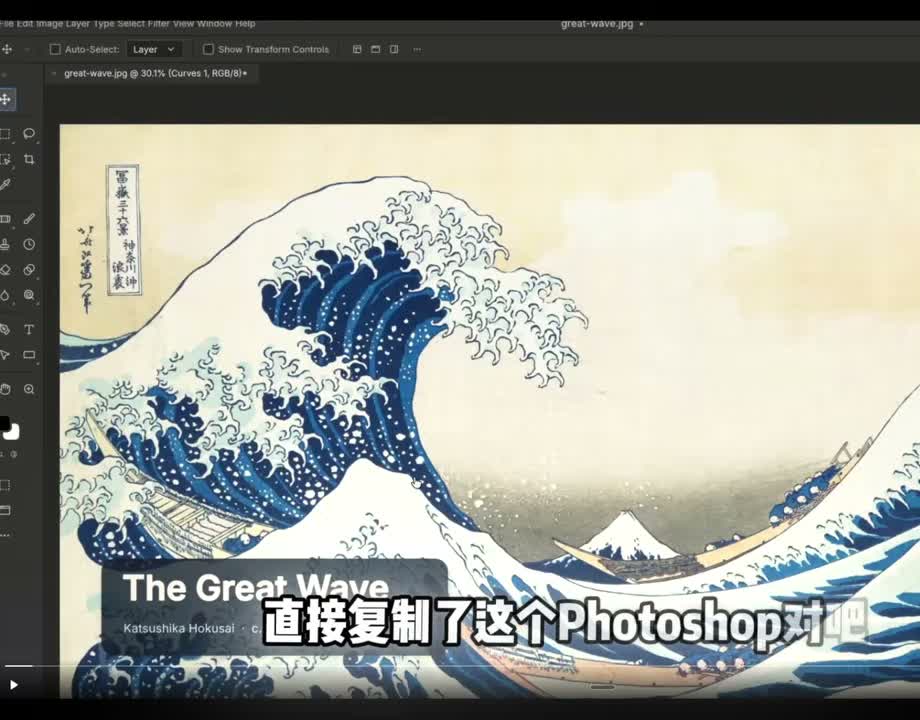
Task: Select the Blur droplet tool
Action: pyautogui.click(x=5, y=295)
